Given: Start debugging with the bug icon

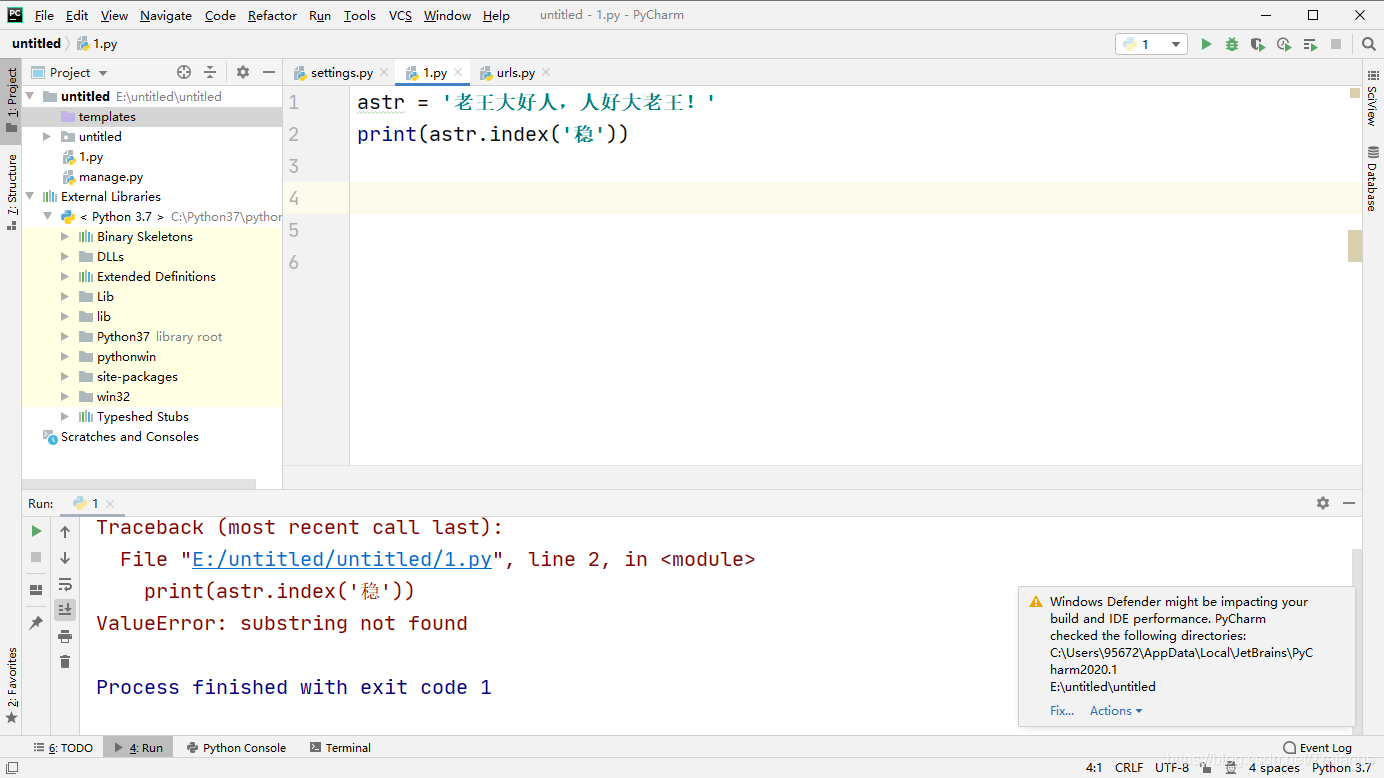Looking at the screenshot, I should point(1232,44).
